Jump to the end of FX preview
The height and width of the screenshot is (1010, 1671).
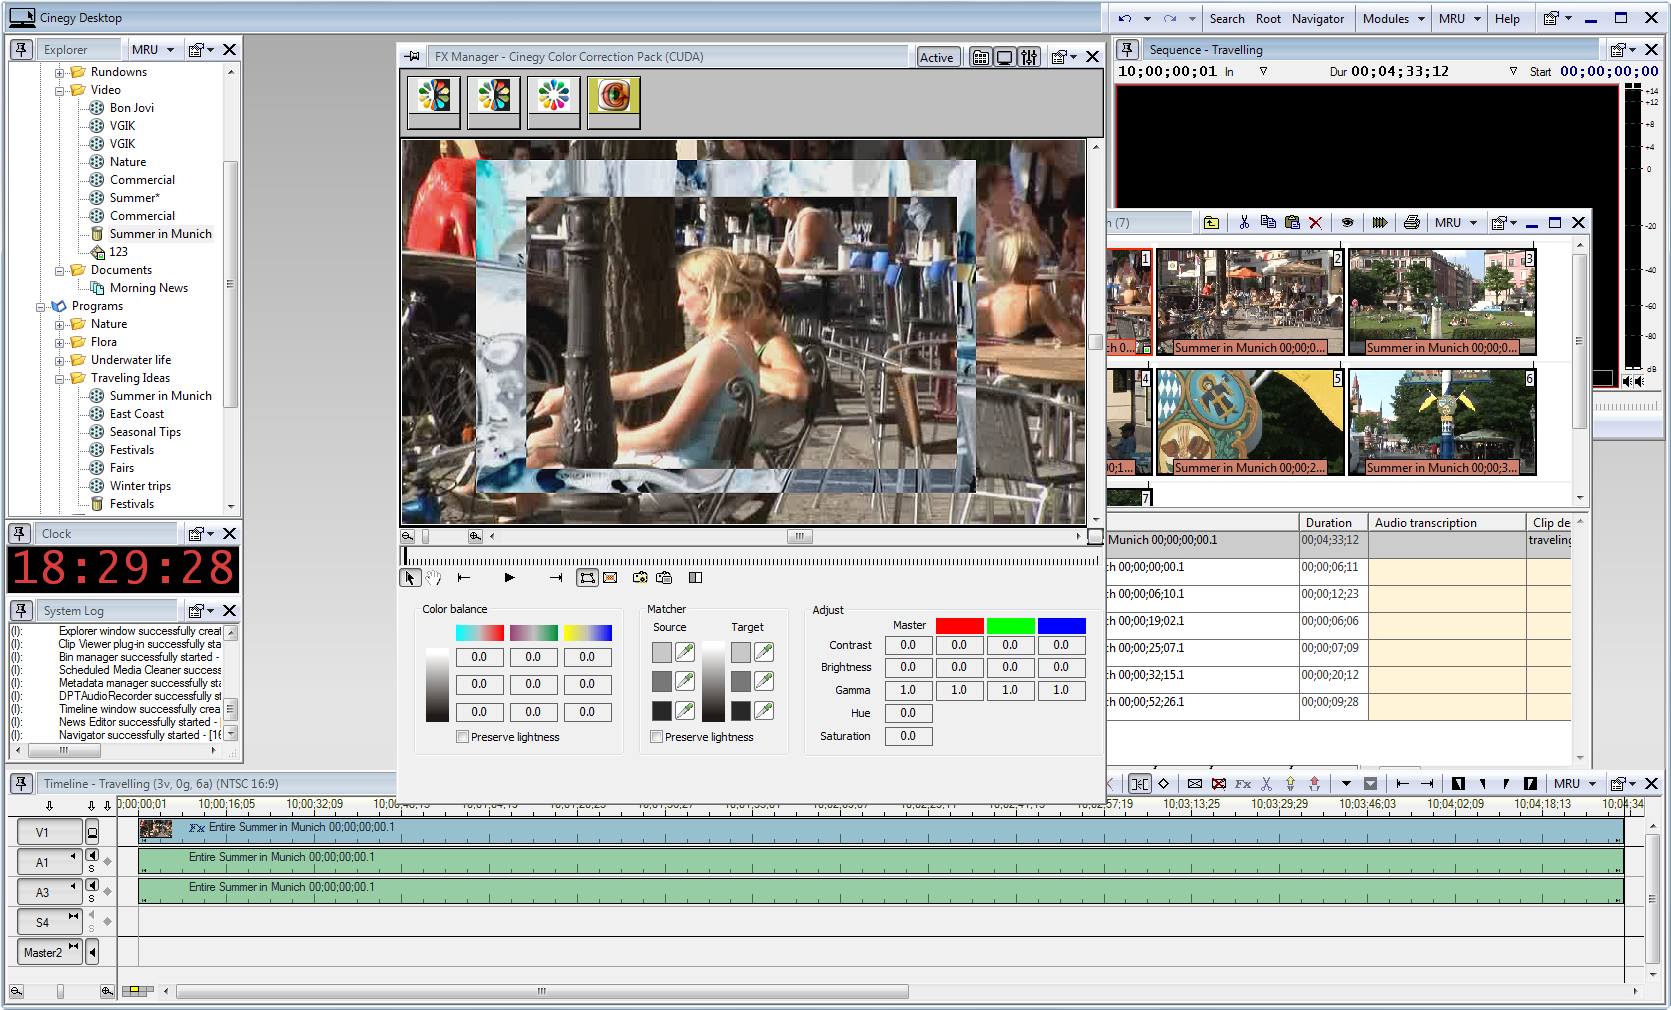(x=556, y=577)
